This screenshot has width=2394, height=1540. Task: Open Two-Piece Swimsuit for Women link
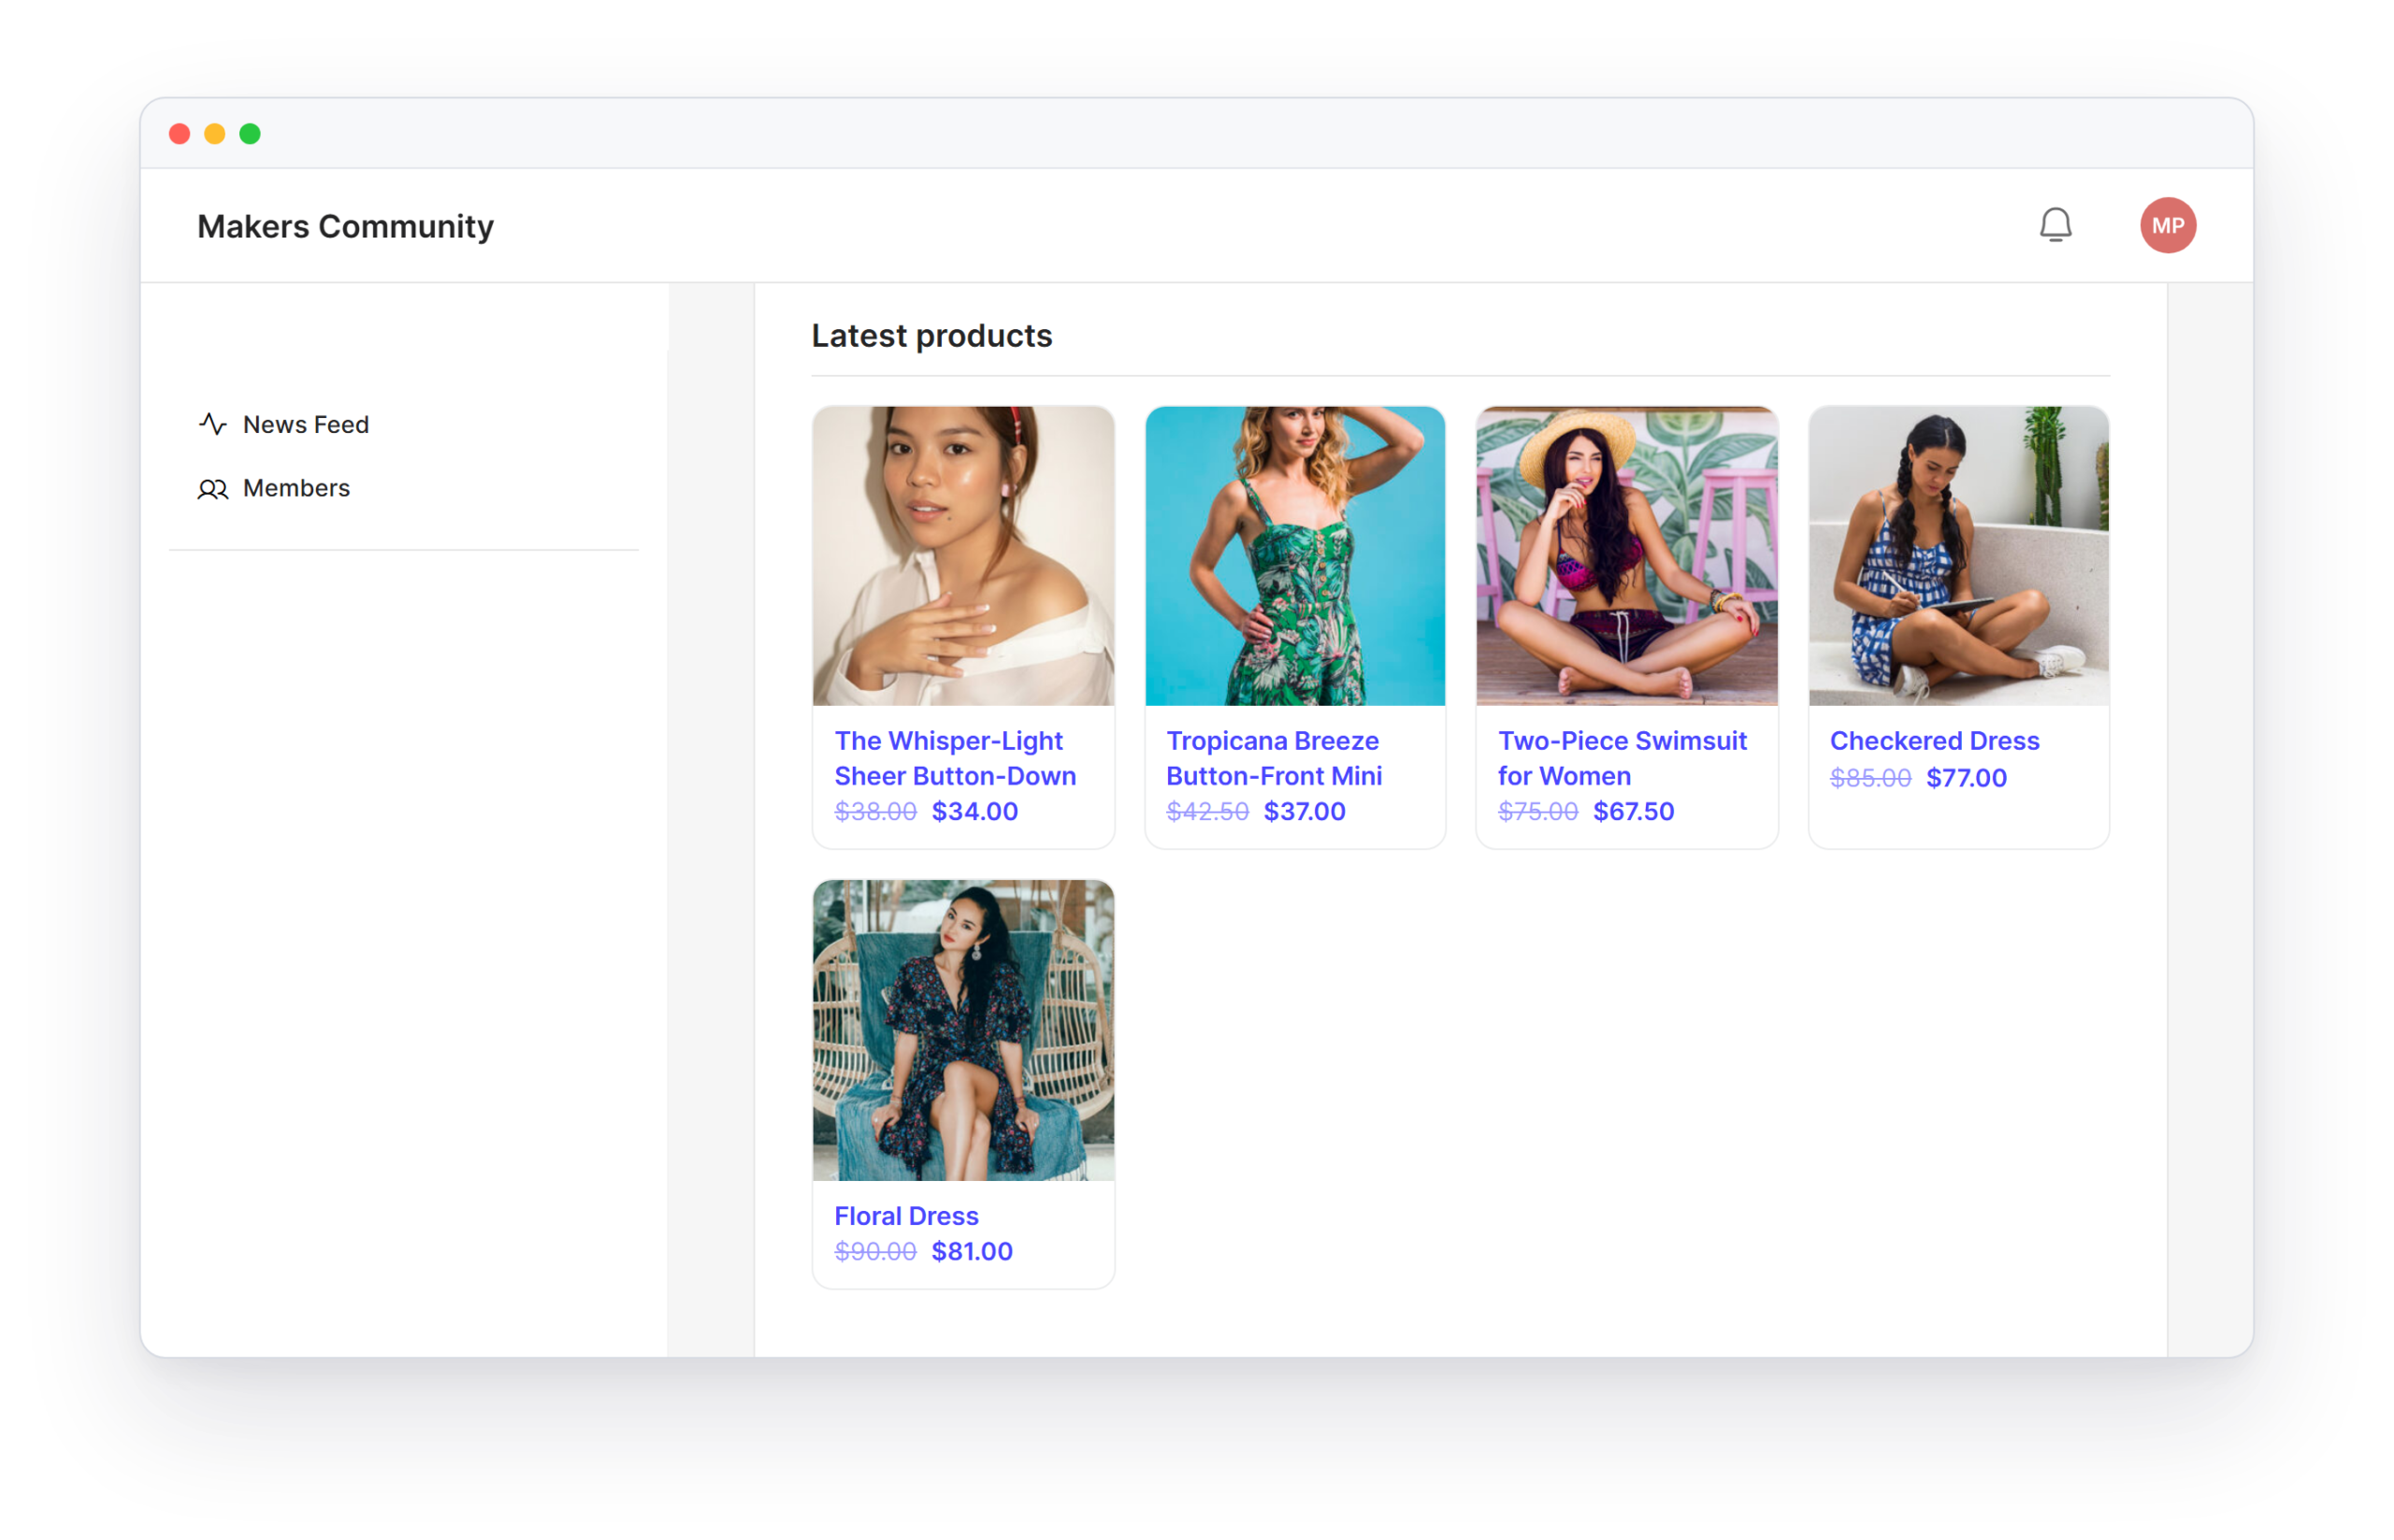(x=1621, y=758)
